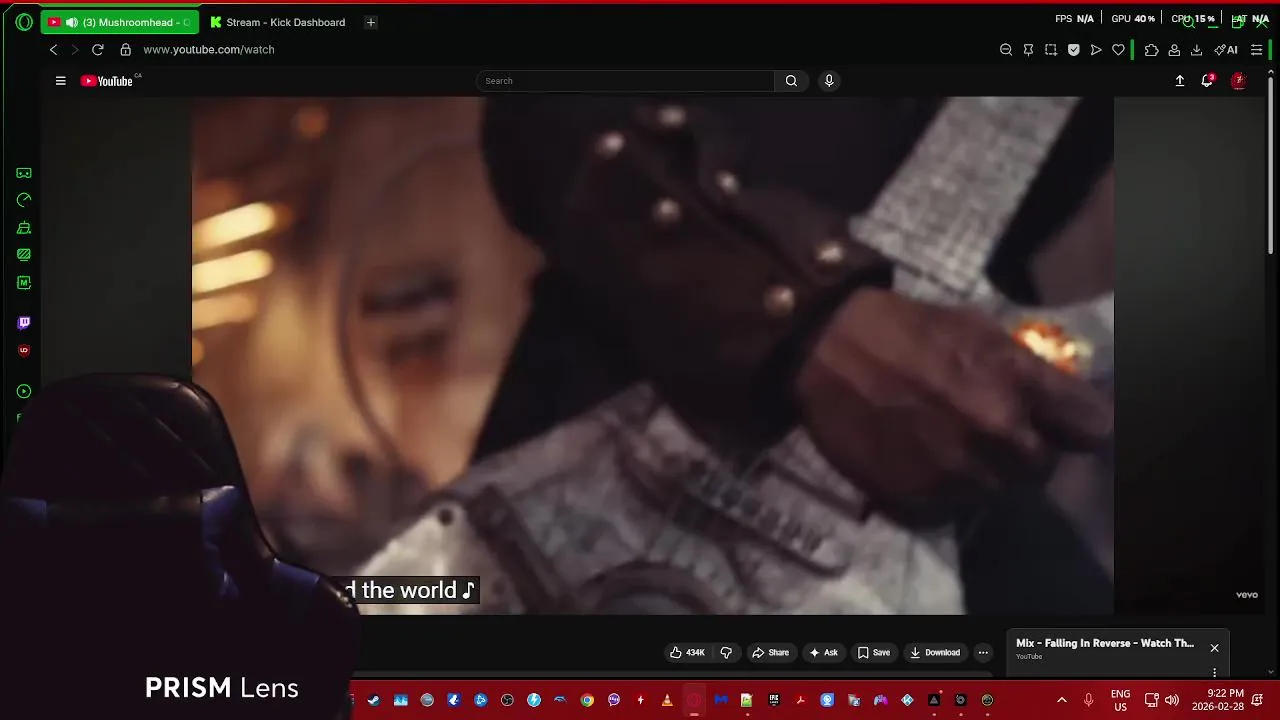Open the Easy Setup sliders menu
Viewport: 1280px width, 720px height.
(1257, 50)
